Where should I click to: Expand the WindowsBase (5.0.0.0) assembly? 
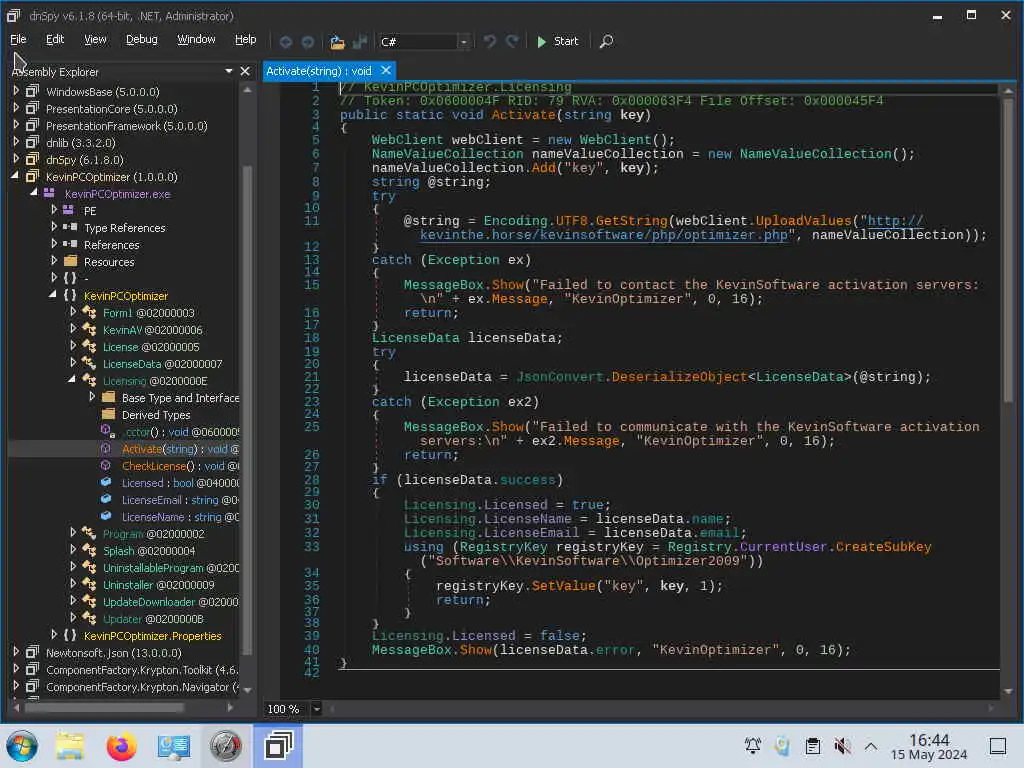coord(16,91)
